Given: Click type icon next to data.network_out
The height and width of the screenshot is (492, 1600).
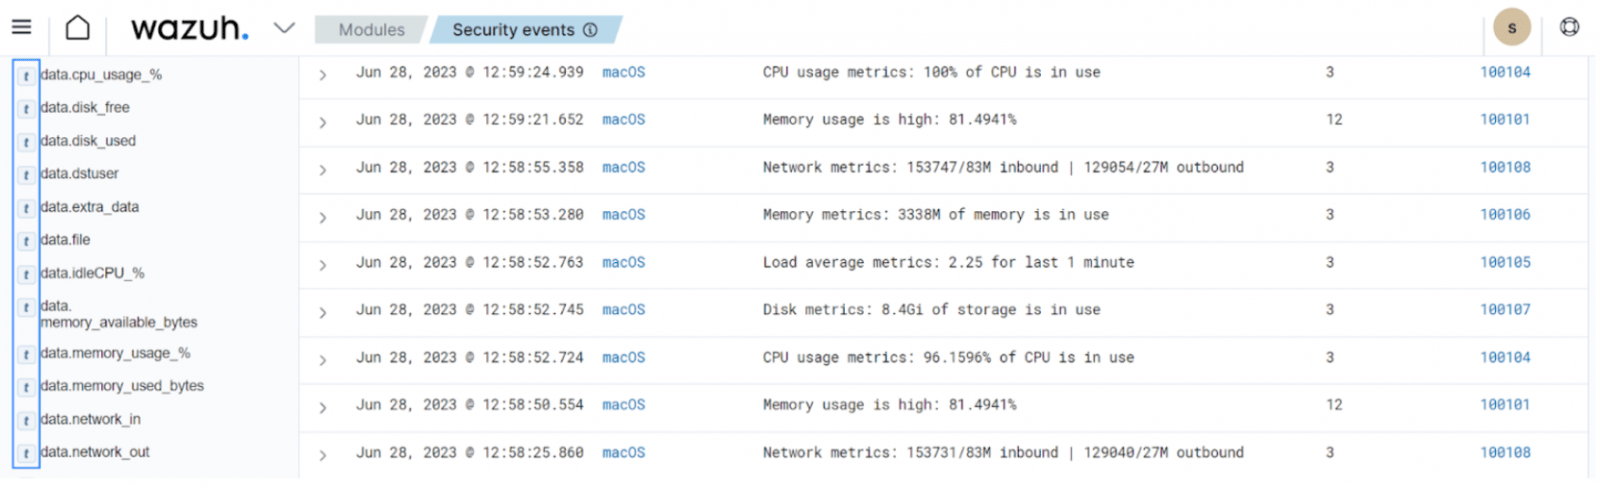Looking at the screenshot, I should tap(26, 454).
